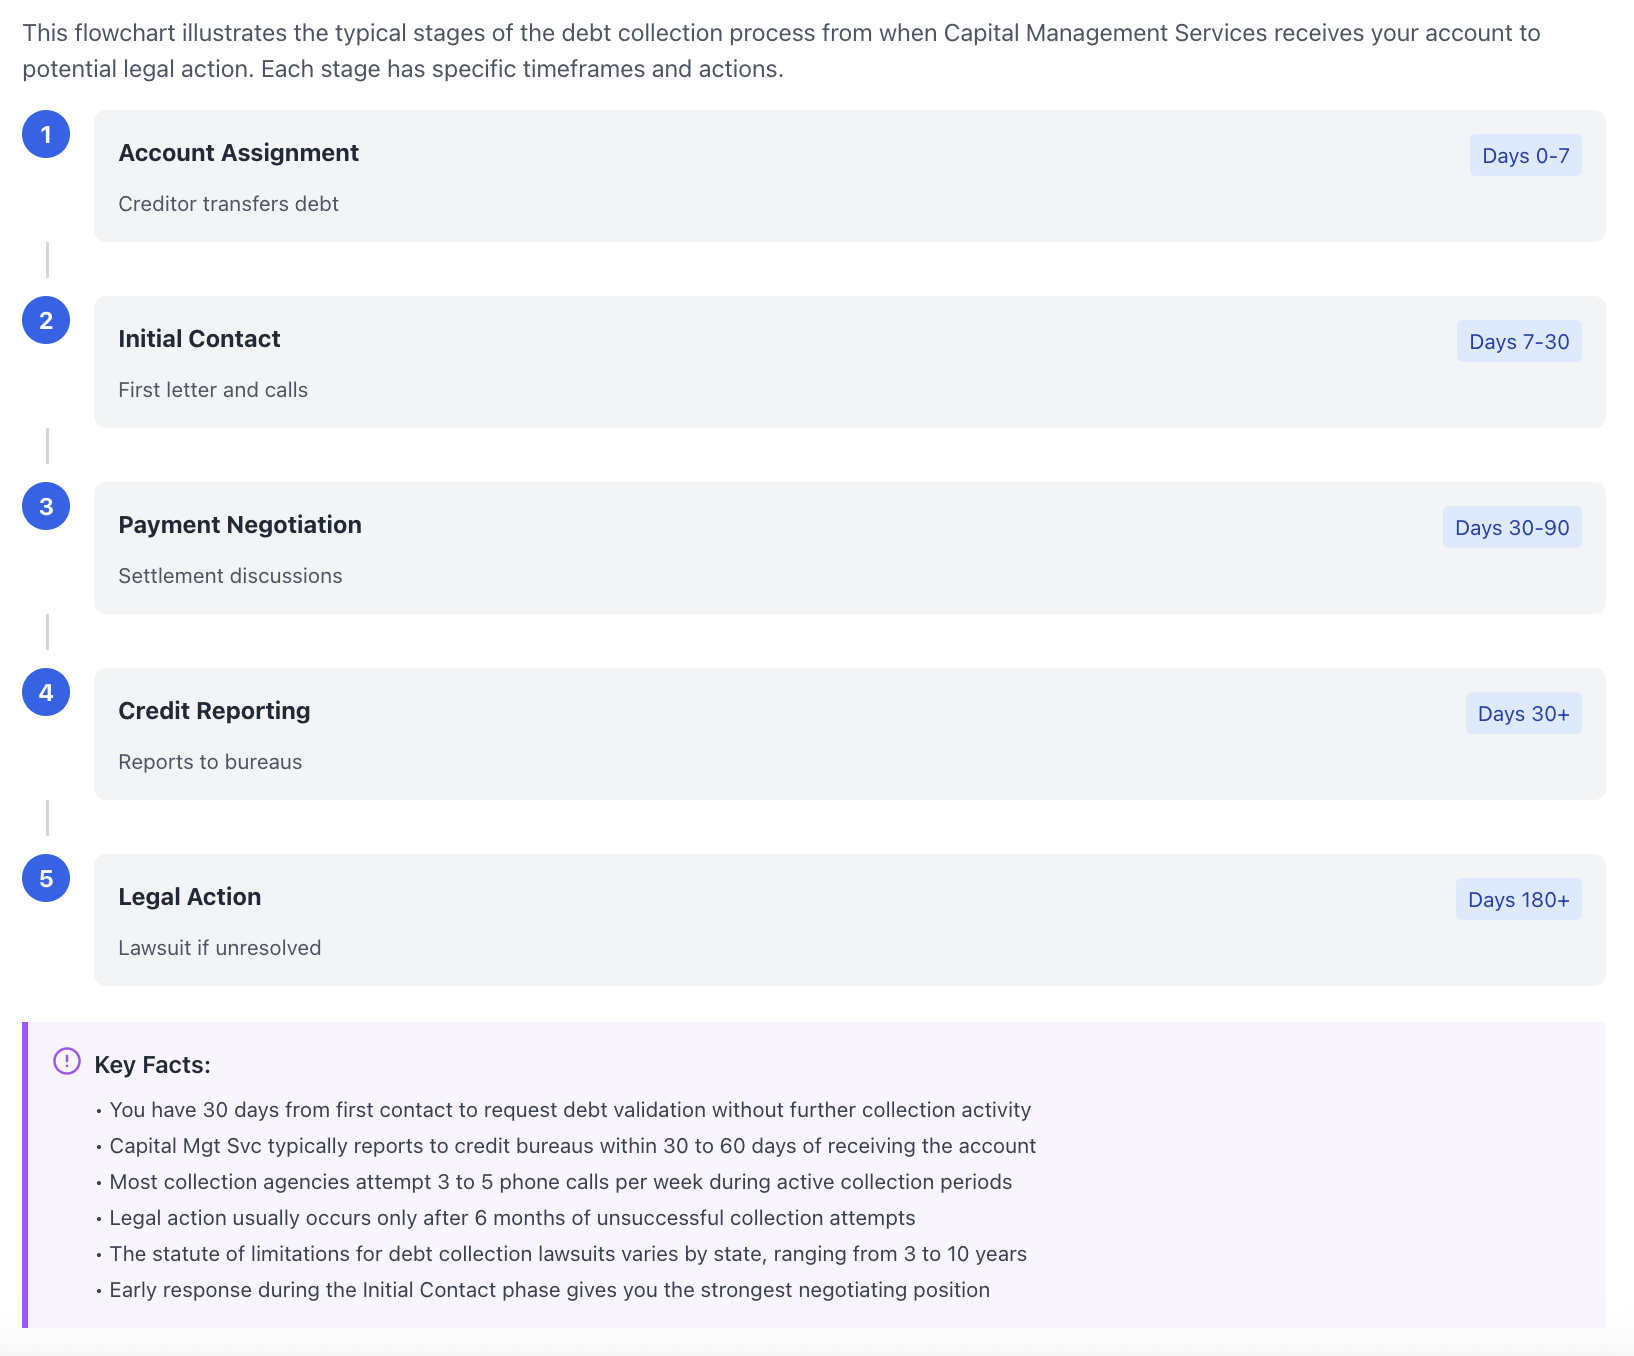
Task: Click the Days 7-30 badge
Action: coord(1519,341)
